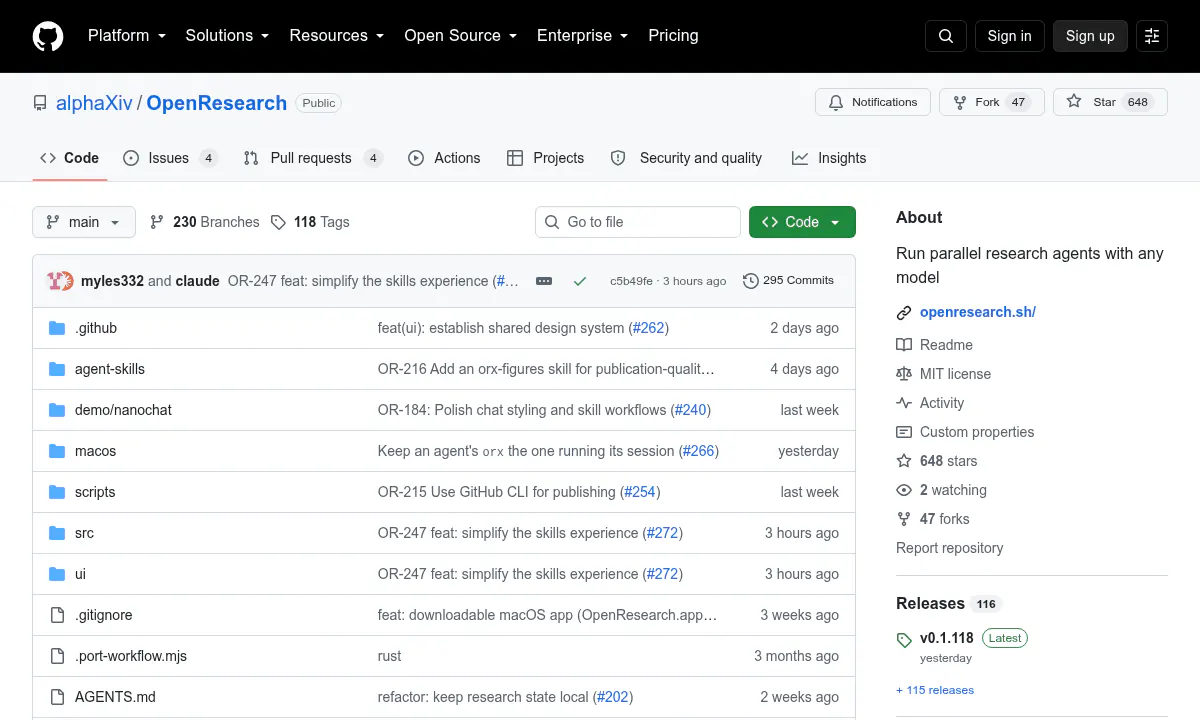Visit the openresearch.sh website link
This screenshot has width=1200, height=720.
pyautogui.click(x=978, y=312)
